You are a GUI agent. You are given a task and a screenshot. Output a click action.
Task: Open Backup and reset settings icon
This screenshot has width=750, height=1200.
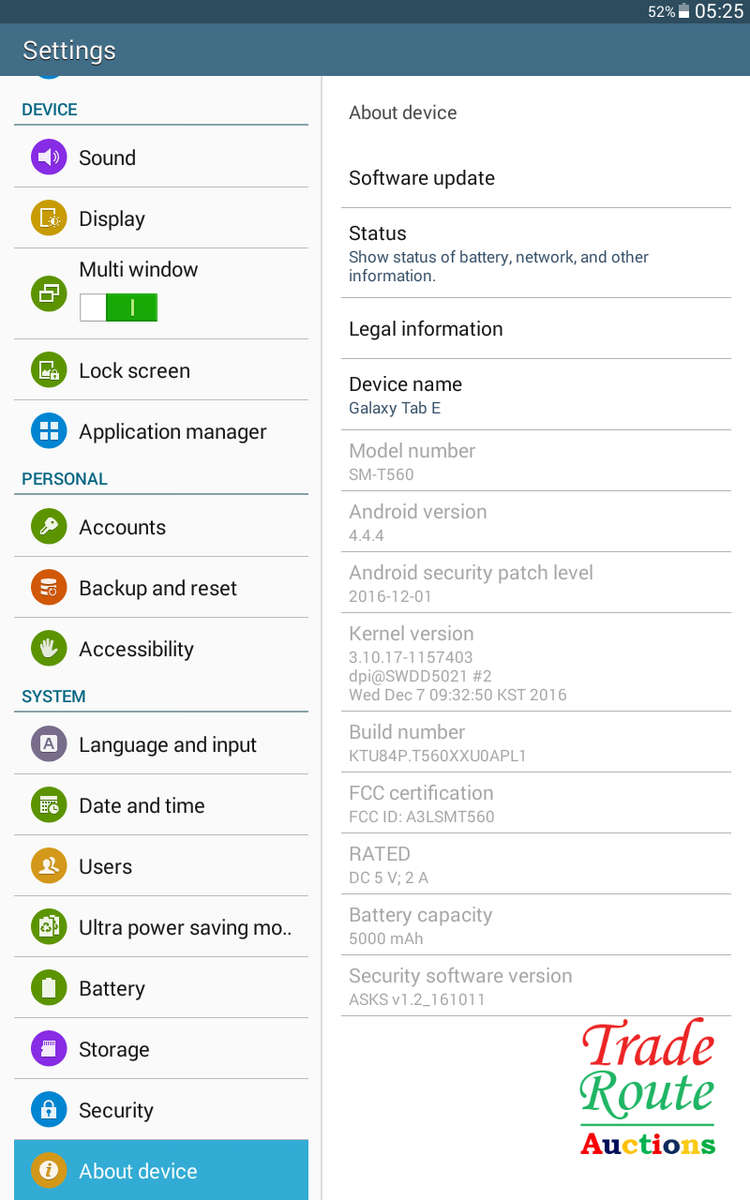pos(48,587)
